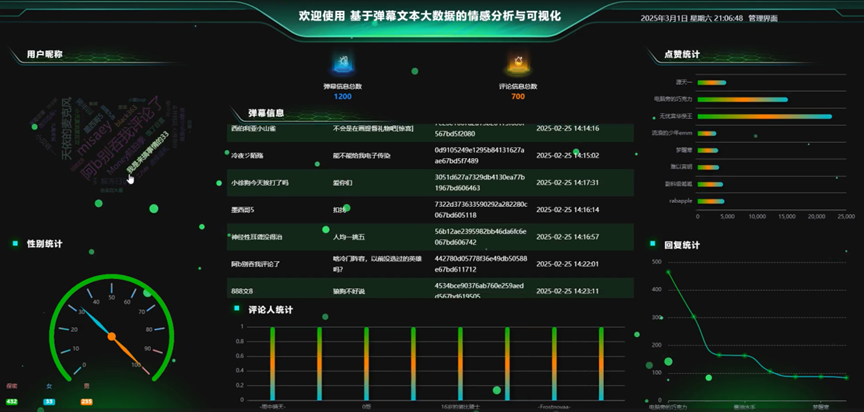Click the first reply line data point near 460
This screenshot has height=412, width=864.
668,272
